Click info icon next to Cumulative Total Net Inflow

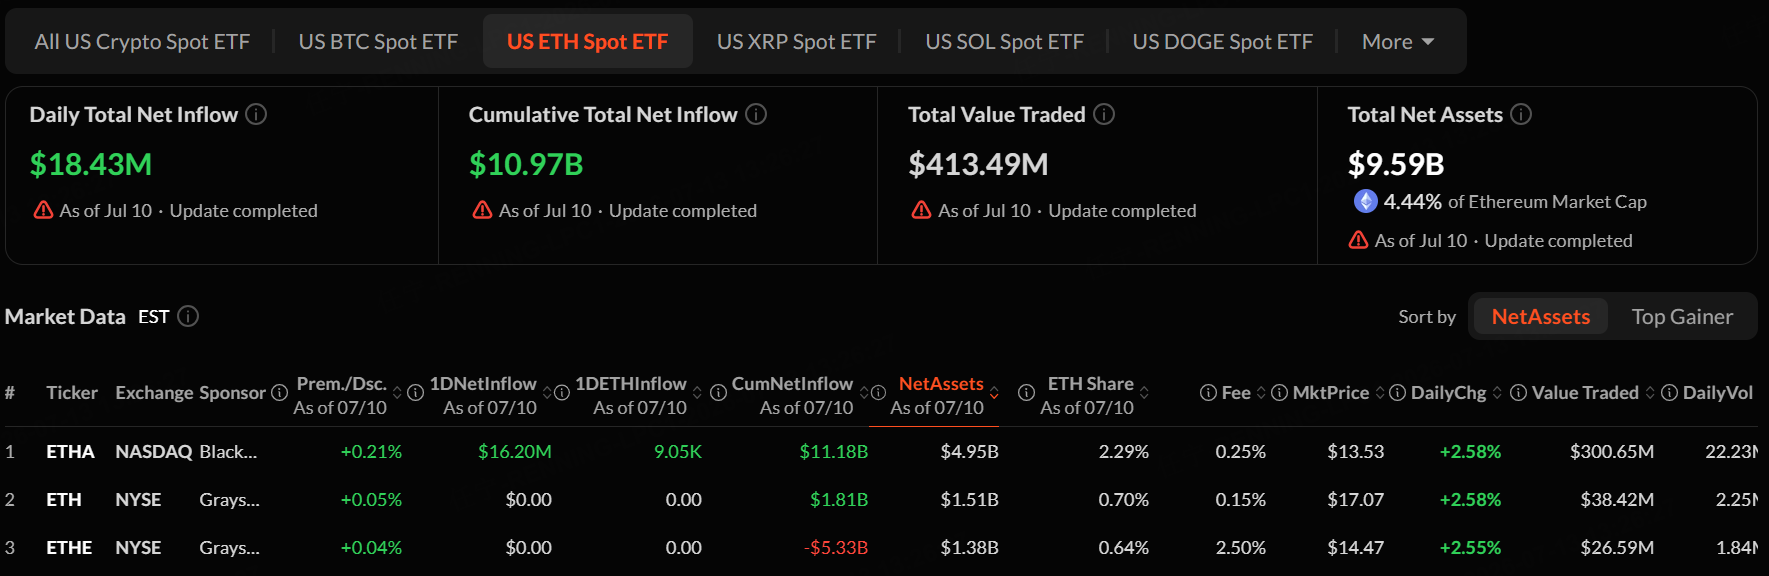756,114
